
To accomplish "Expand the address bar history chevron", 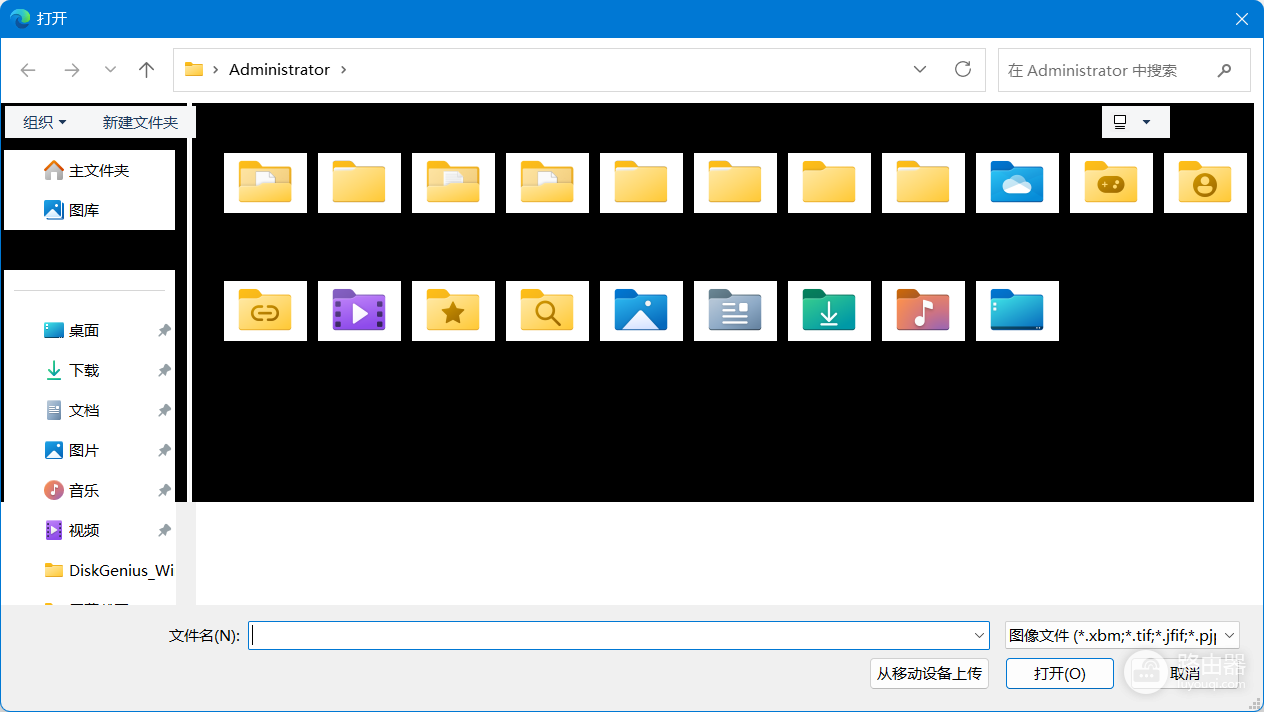I will [920, 69].
